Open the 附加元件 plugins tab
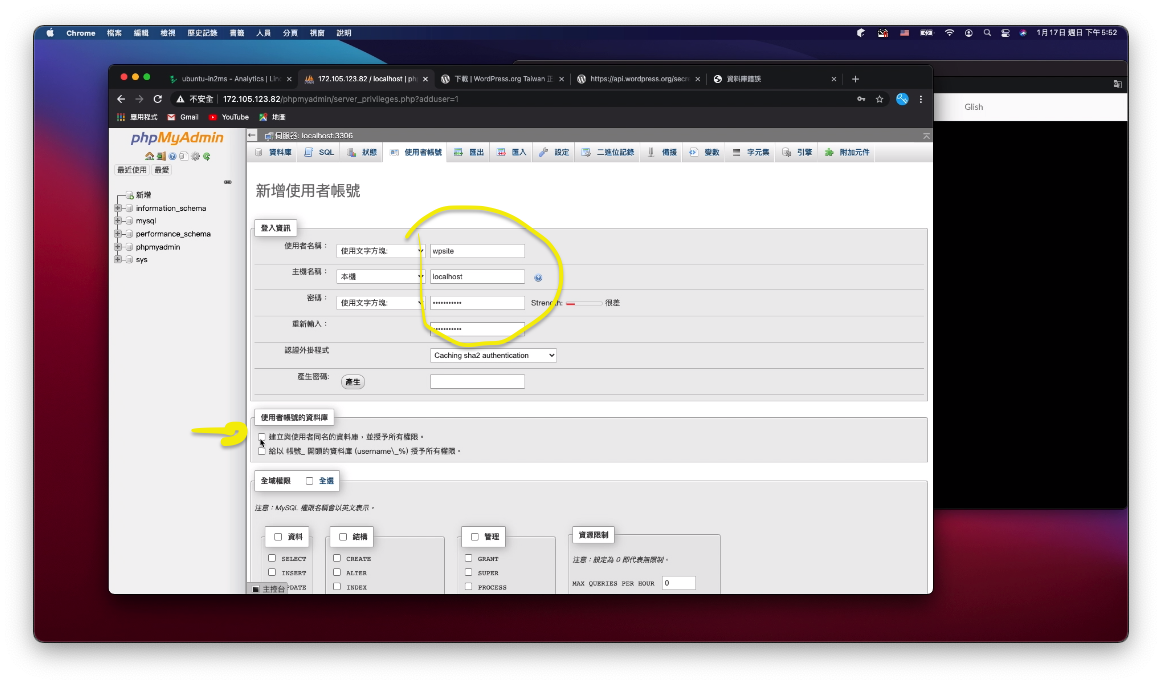This screenshot has width=1162, height=684. [x=847, y=153]
